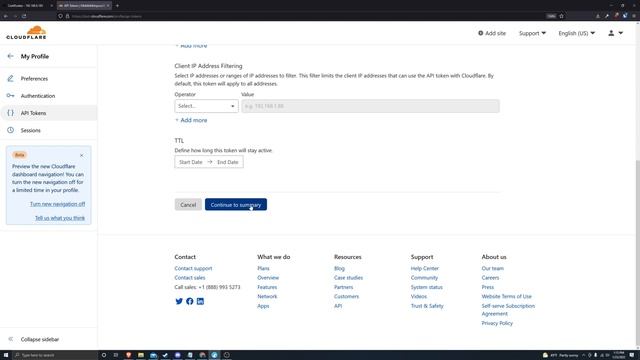Open Our team footer link
This screenshot has width=640, height=360.
[493, 268]
